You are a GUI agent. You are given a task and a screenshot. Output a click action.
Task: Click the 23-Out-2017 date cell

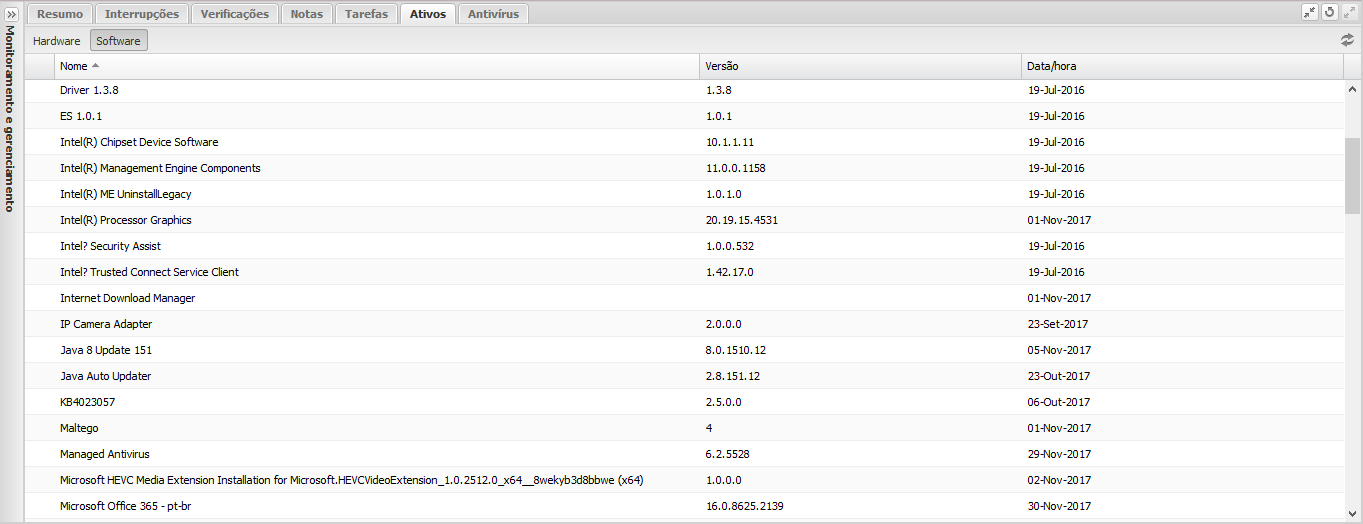[1059, 376]
